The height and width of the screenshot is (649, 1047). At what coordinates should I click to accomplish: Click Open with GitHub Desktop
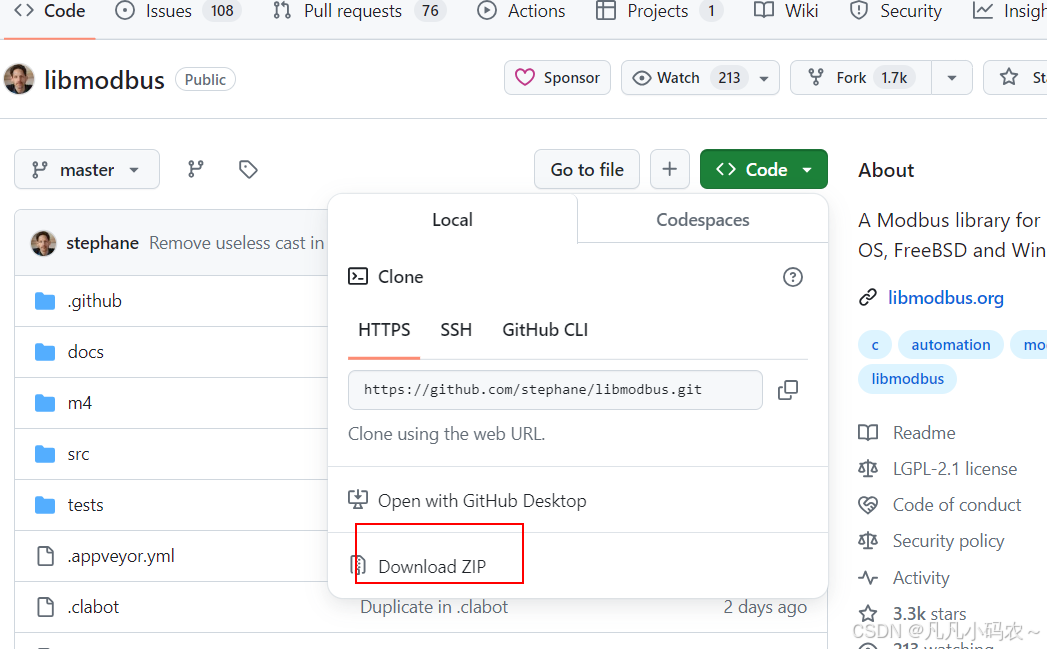coord(482,501)
